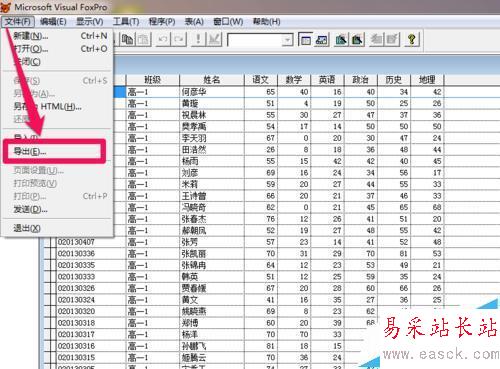Click the Visual FoxPro fox title icon
Screen dimensions: 500x369
coord(6,6)
